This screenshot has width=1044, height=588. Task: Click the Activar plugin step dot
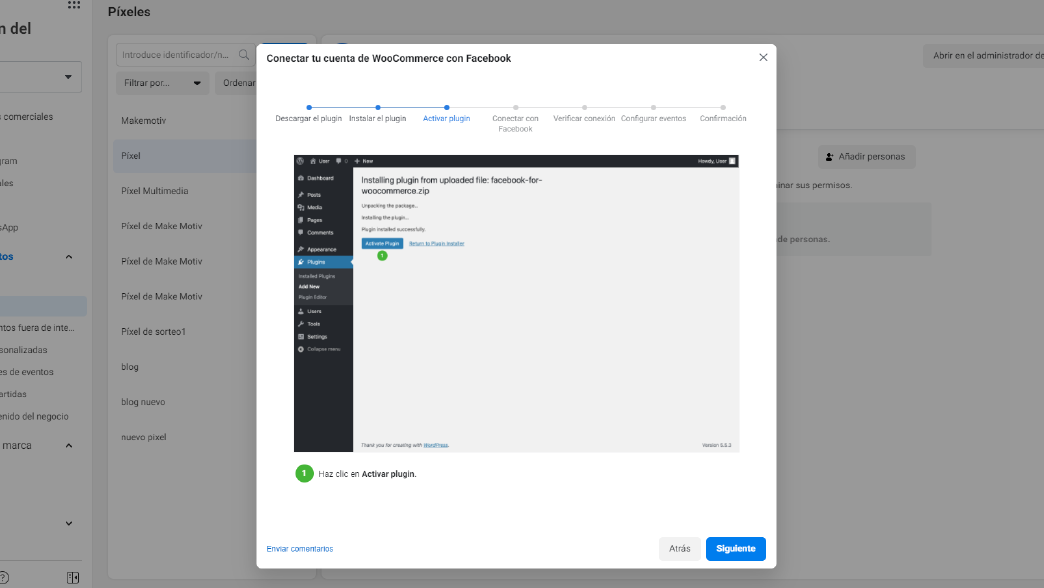coord(446,107)
